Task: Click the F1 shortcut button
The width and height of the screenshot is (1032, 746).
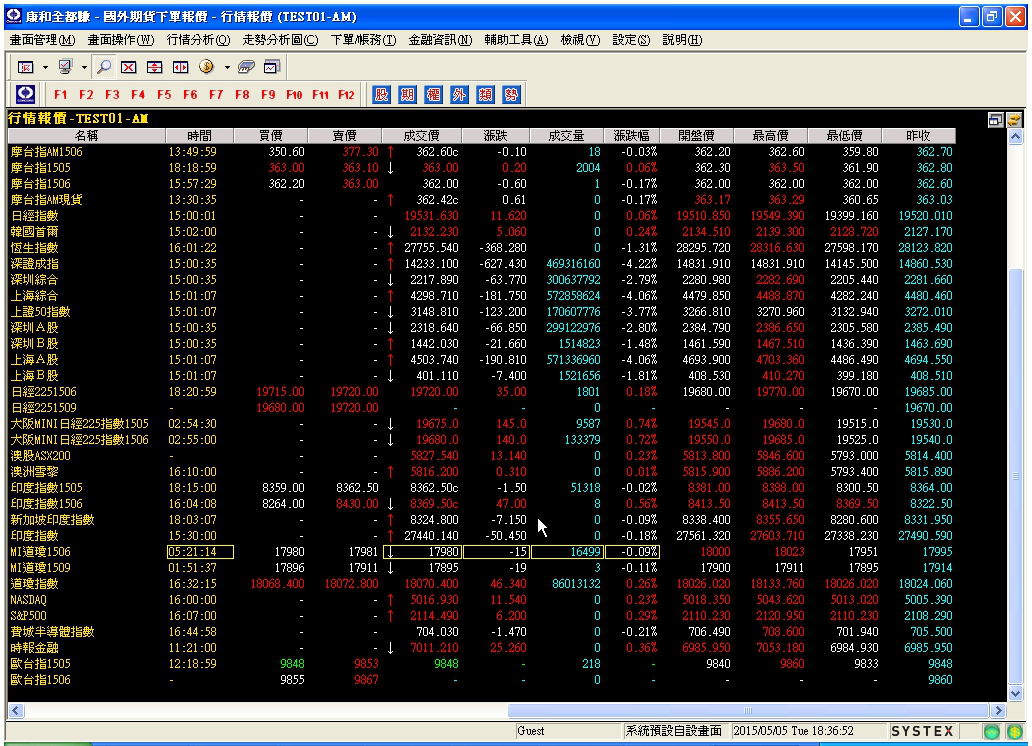Action: [61, 95]
